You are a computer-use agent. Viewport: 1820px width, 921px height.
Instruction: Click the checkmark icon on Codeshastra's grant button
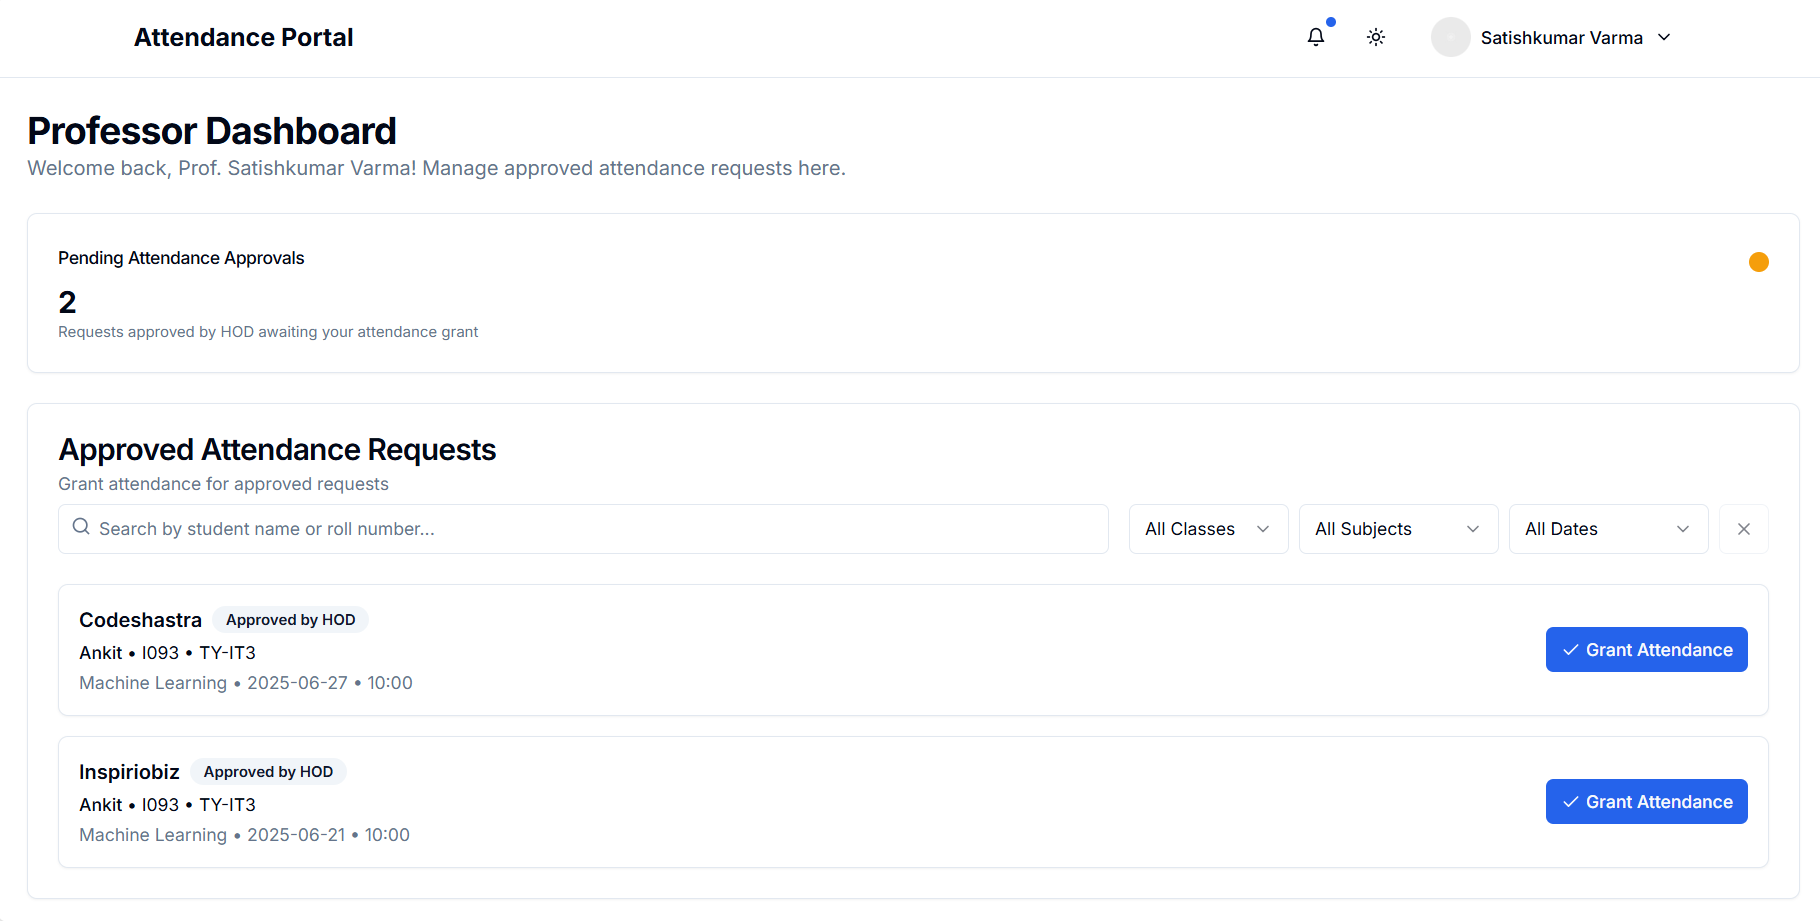pyautogui.click(x=1570, y=650)
